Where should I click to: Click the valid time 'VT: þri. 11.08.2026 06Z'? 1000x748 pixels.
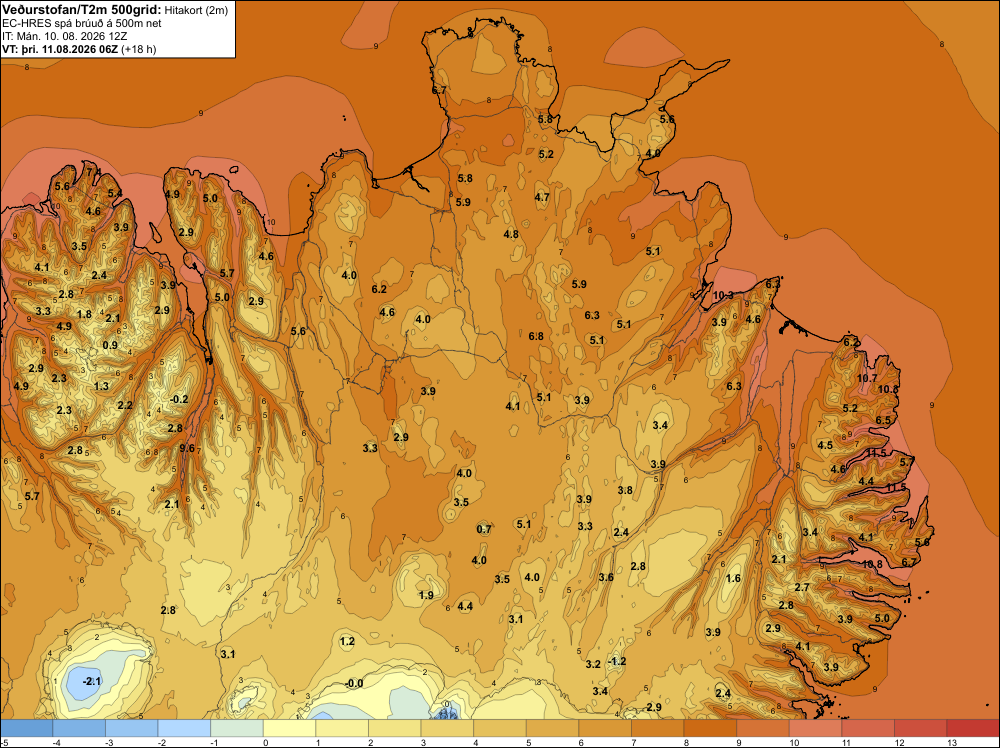(x=60, y=48)
